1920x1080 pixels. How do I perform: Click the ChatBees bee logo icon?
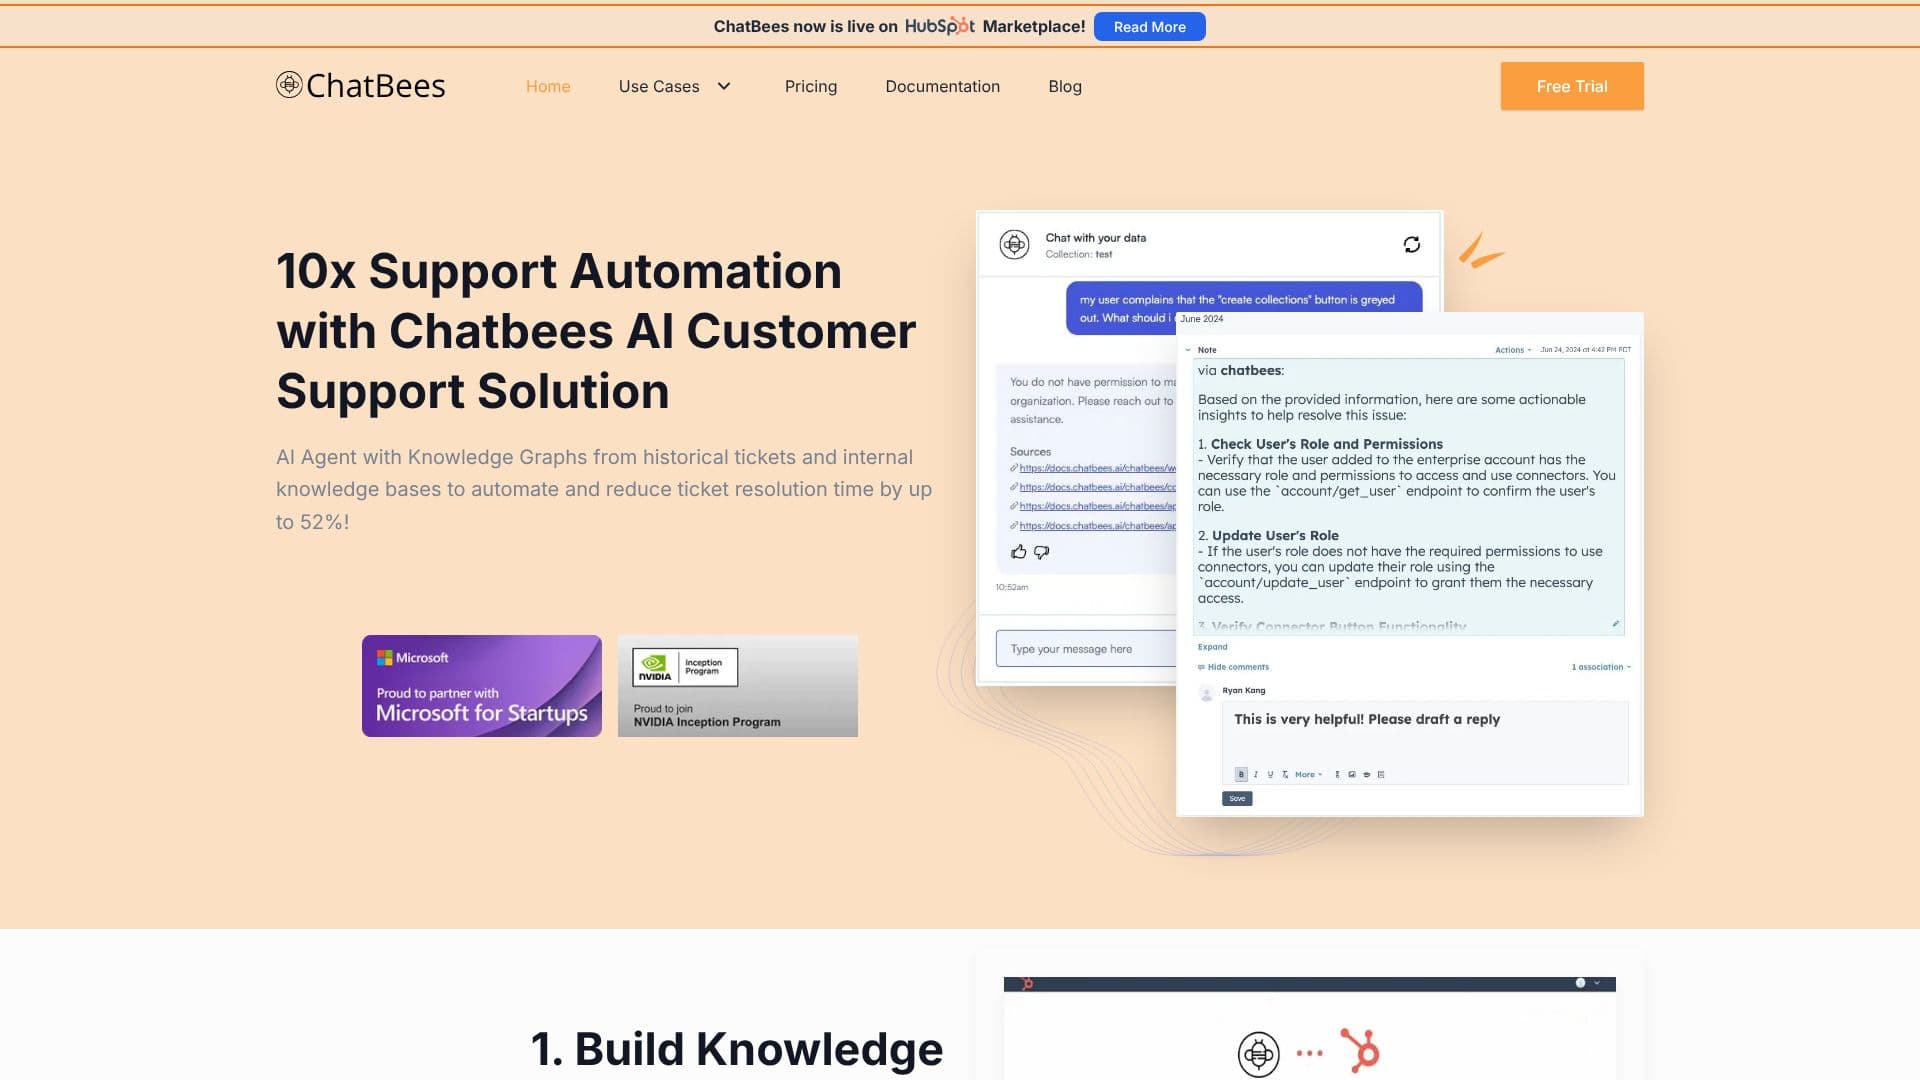tap(289, 85)
